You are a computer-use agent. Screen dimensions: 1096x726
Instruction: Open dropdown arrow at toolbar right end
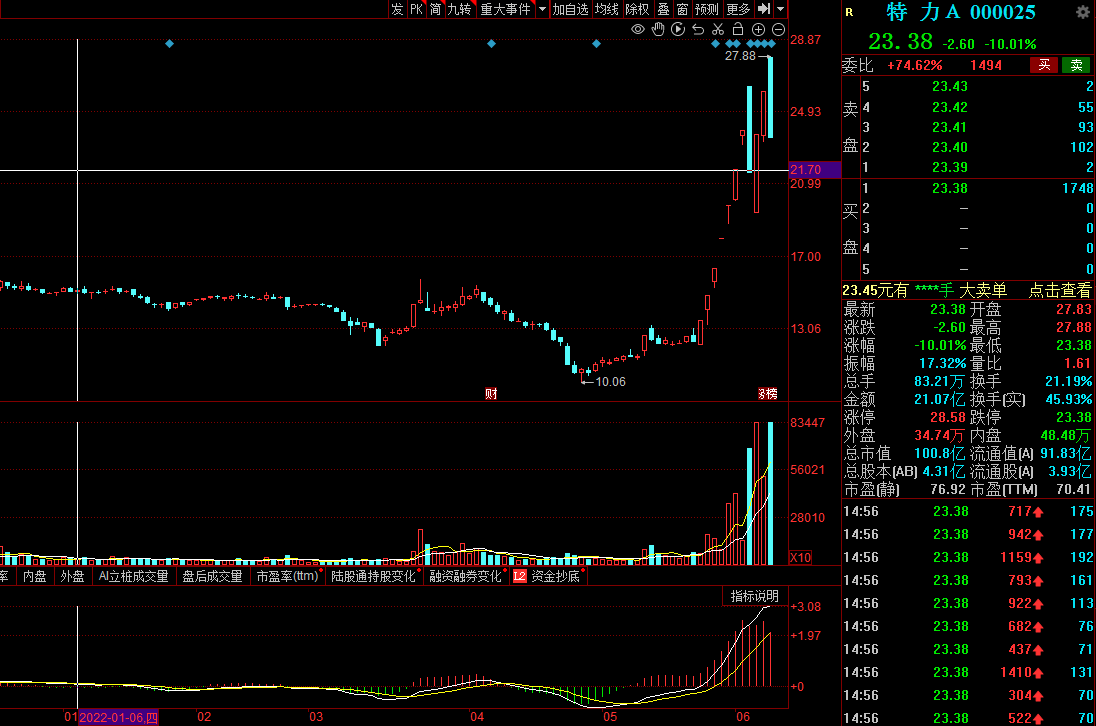[x=781, y=9]
